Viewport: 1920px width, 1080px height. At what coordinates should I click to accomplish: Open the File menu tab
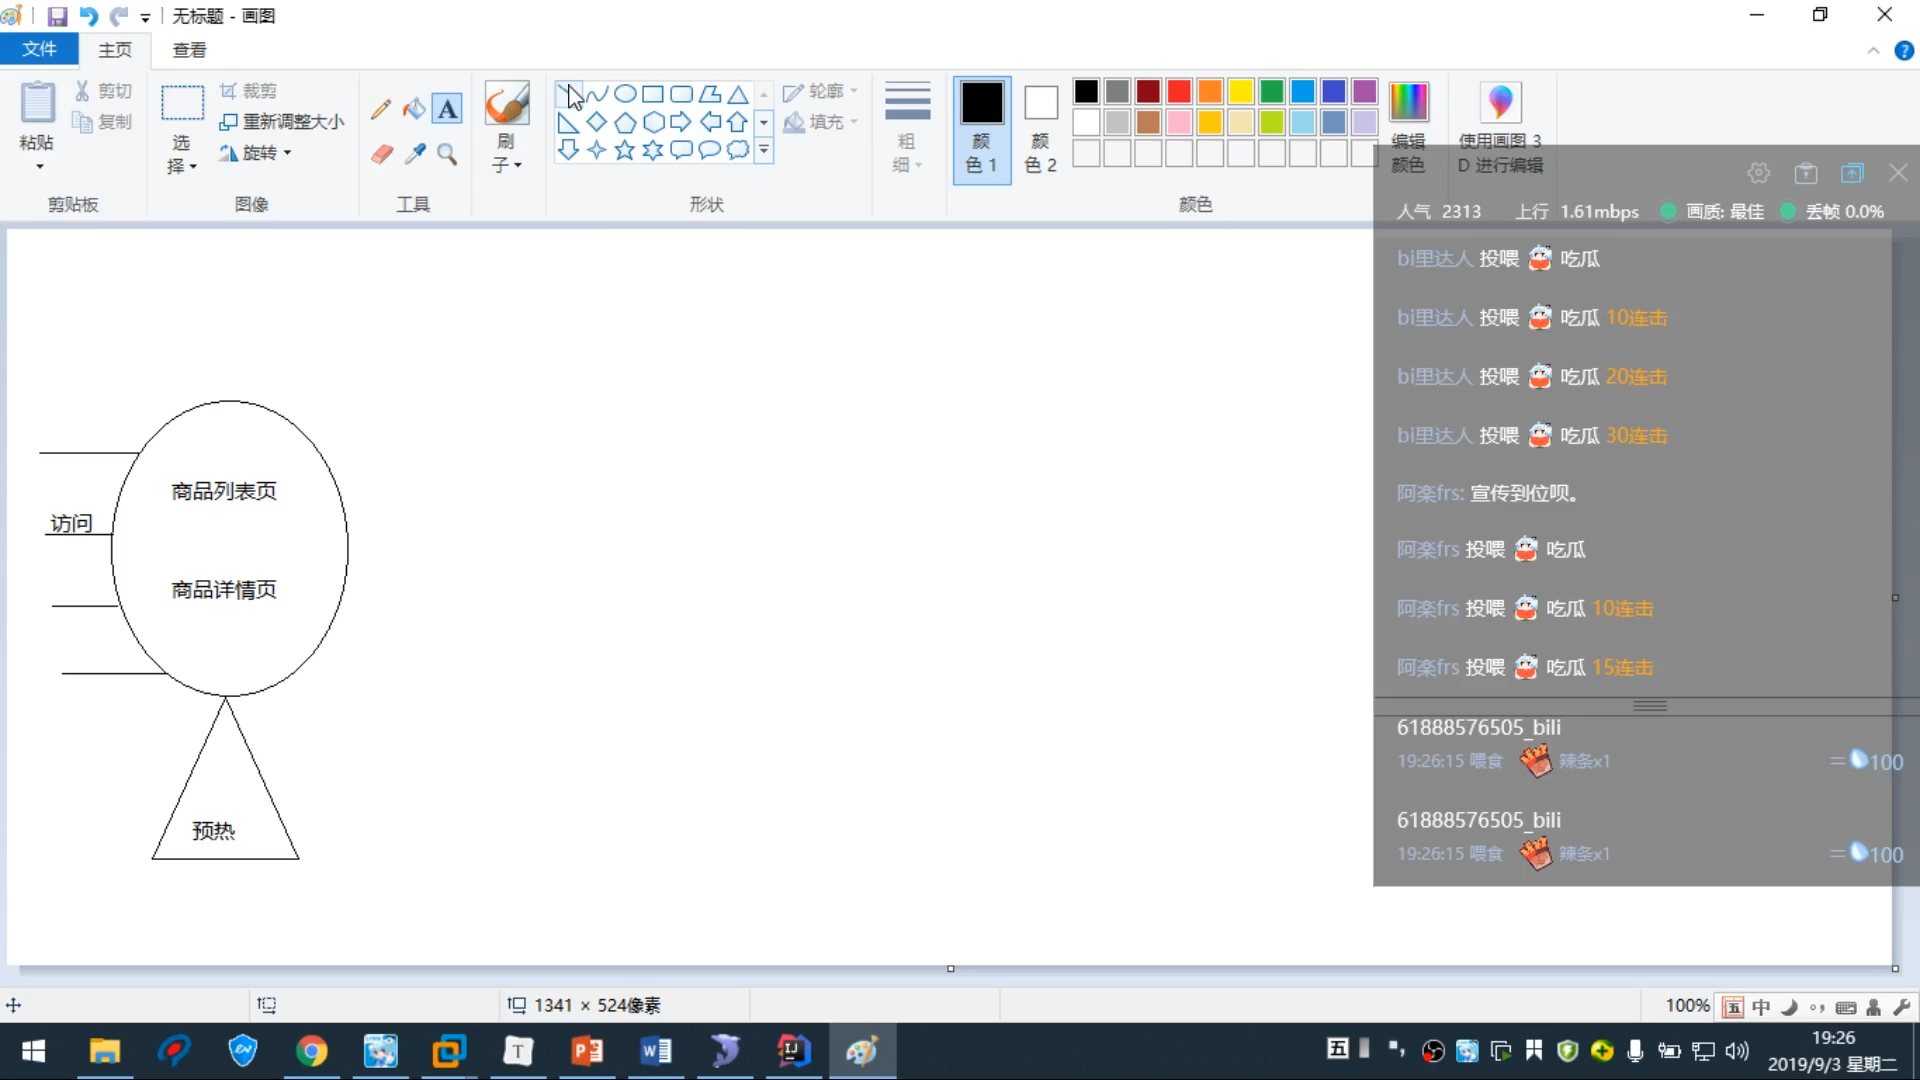[x=40, y=49]
